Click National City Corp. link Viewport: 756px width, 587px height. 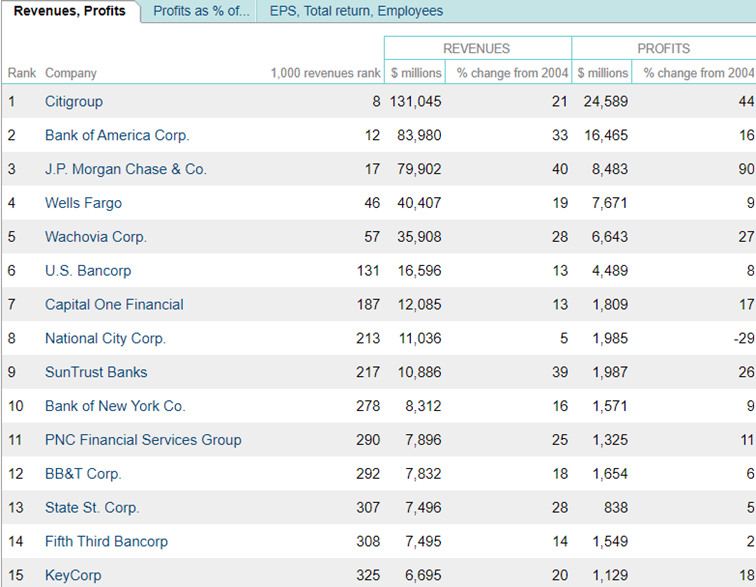coord(105,338)
